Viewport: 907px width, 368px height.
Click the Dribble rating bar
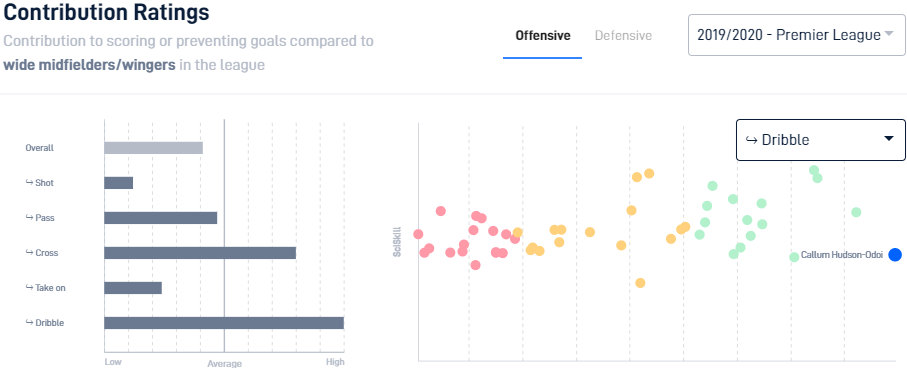pyautogui.click(x=224, y=323)
